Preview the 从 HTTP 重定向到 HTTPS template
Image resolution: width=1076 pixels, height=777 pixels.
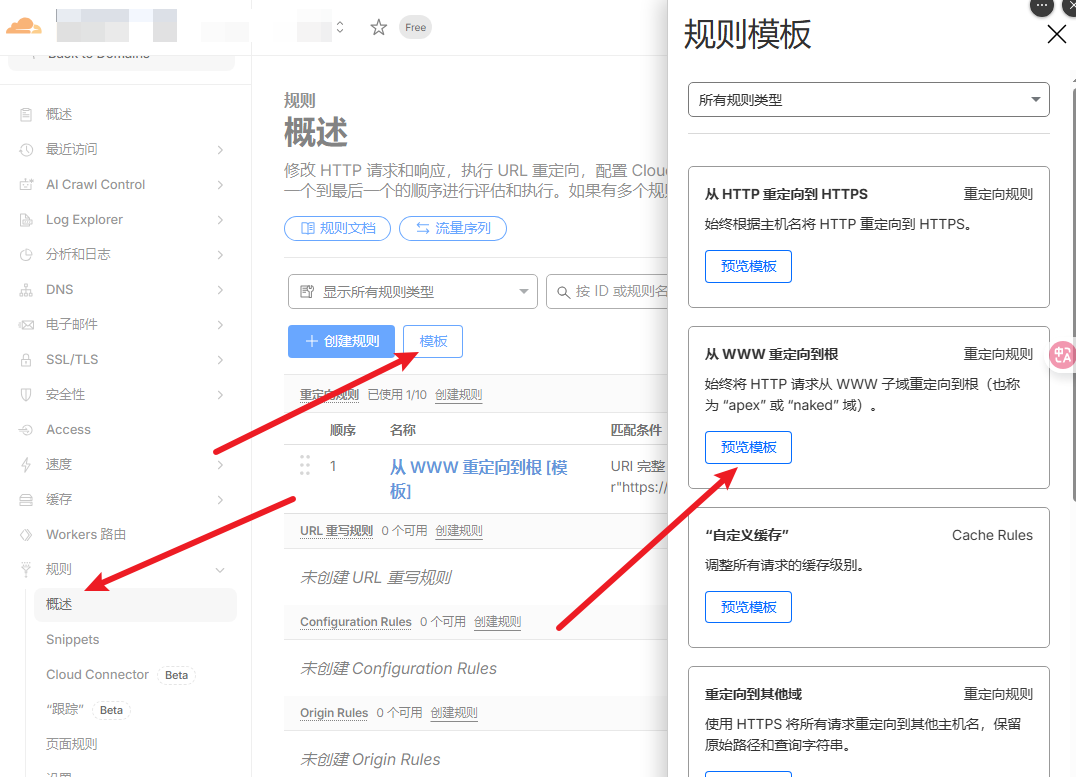tap(748, 267)
